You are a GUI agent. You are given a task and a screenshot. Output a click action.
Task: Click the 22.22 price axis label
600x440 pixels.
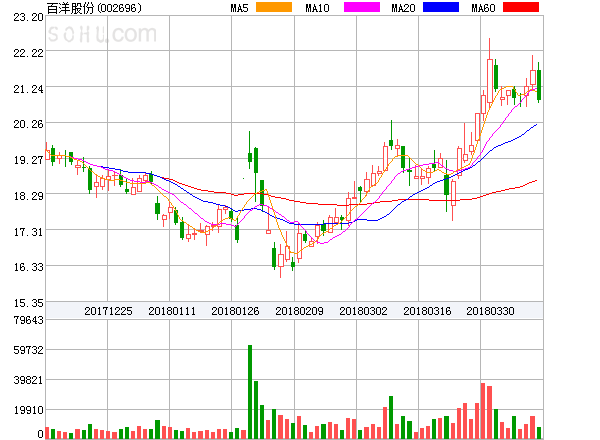pos(28,53)
